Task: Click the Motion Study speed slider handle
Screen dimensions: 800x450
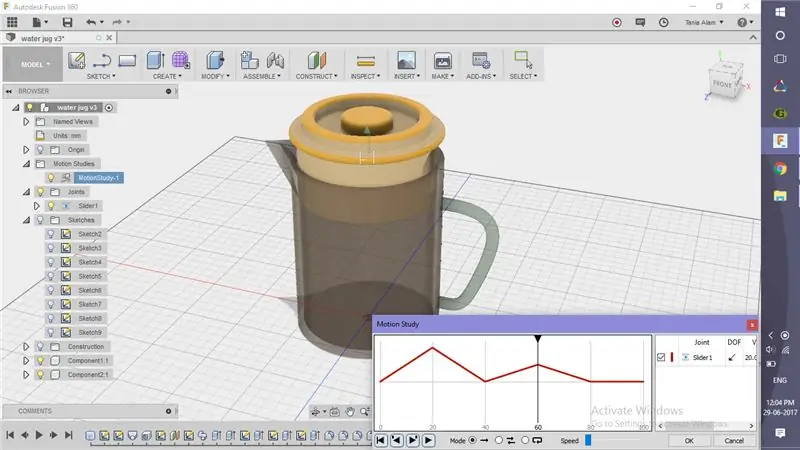Action: point(588,440)
